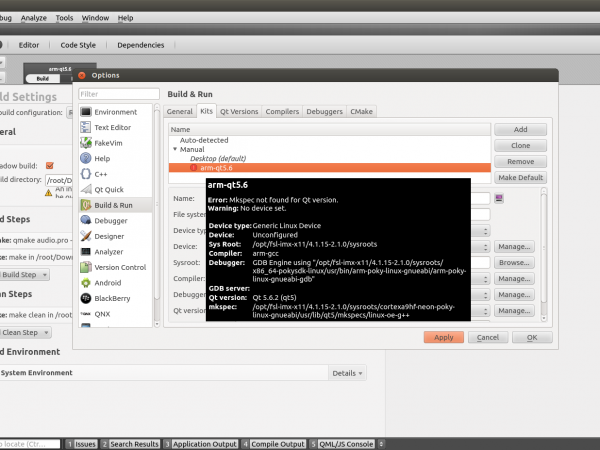Toggle the Shadow build checkbox
This screenshot has width=600, height=450.
50,165
